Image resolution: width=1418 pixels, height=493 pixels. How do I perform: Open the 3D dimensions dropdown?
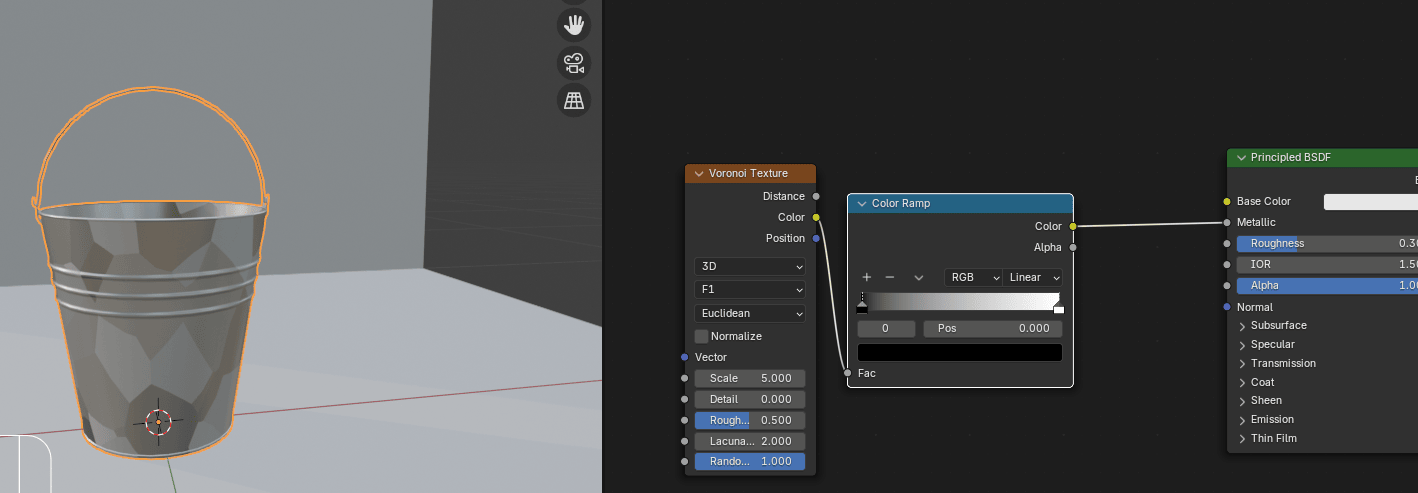(x=749, y=267)
